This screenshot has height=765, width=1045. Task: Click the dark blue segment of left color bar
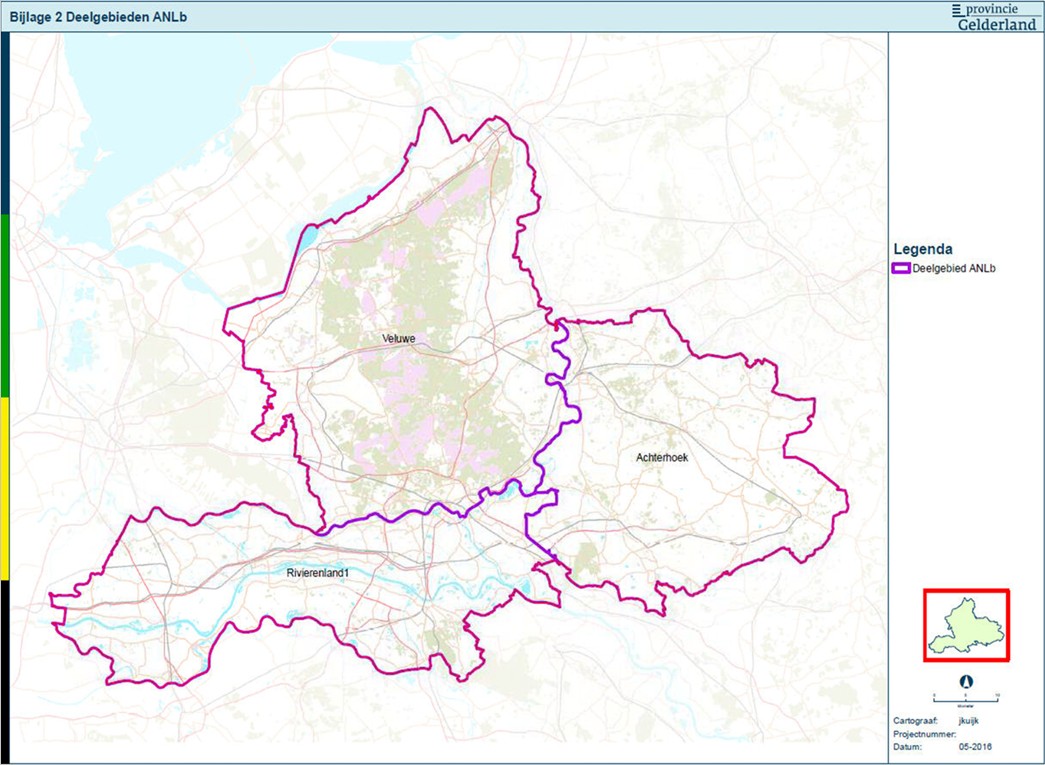[5, 123]
